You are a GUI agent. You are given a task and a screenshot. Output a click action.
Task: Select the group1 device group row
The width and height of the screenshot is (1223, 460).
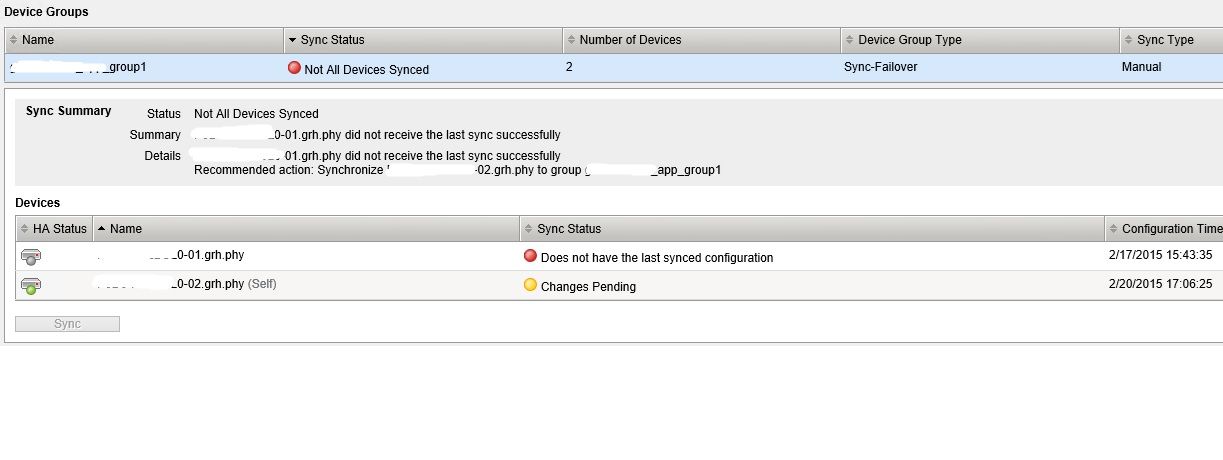[126, 68]
